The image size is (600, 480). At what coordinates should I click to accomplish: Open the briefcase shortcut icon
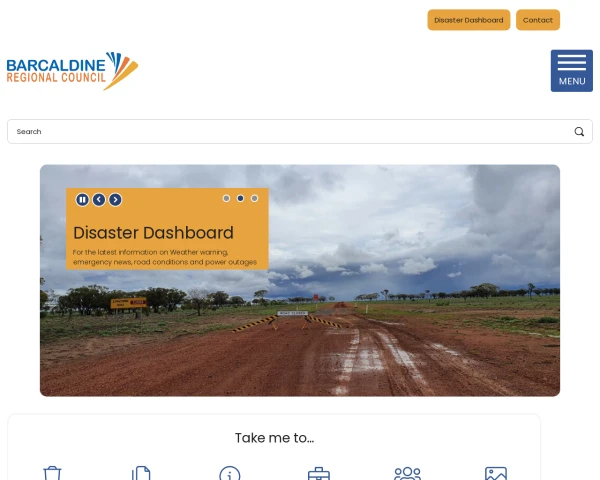point(319,473)
